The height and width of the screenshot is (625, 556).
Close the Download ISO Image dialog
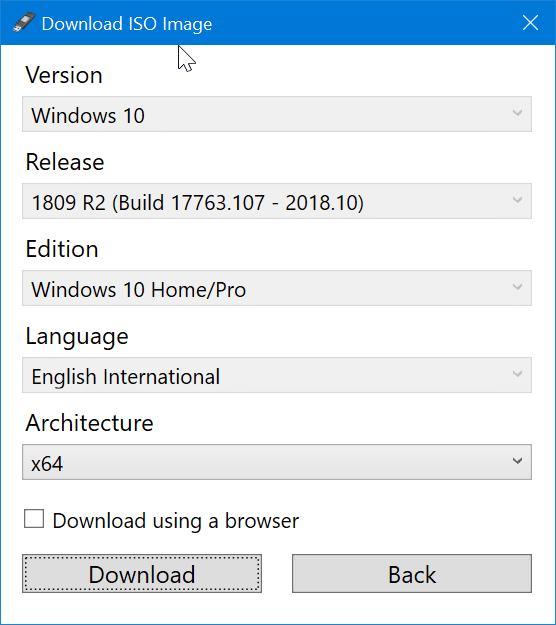(530, 23)
